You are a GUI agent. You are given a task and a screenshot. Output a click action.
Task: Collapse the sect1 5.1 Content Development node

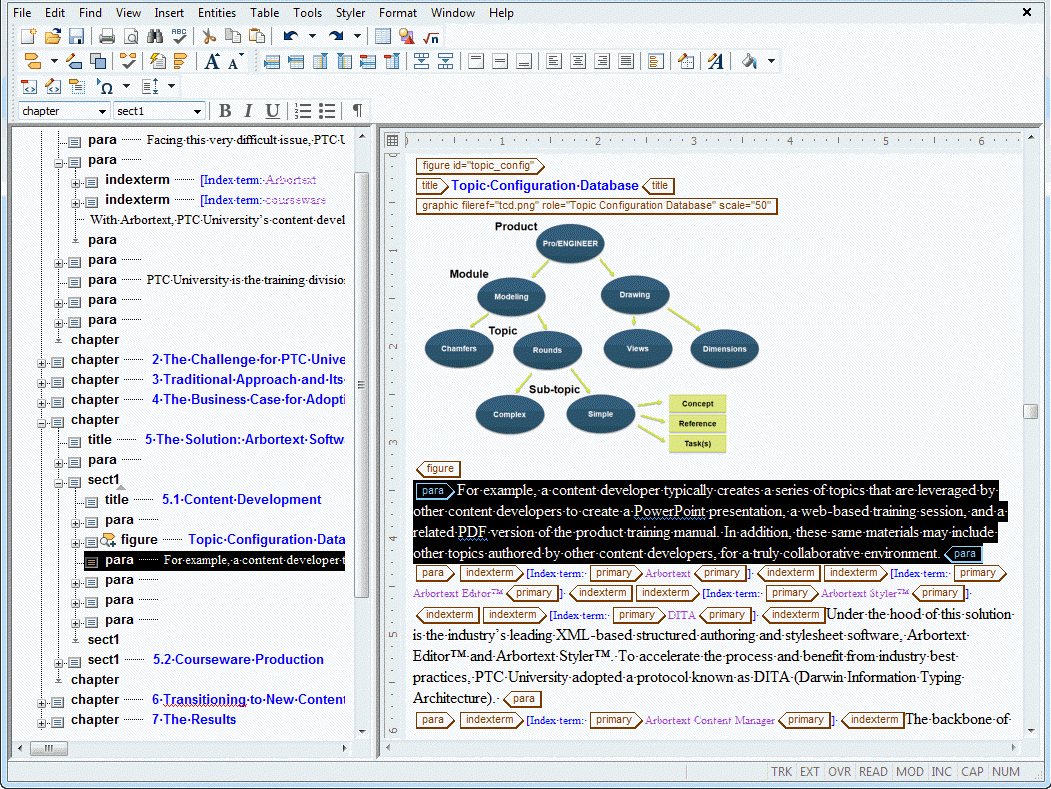click(x=58, y=483)
